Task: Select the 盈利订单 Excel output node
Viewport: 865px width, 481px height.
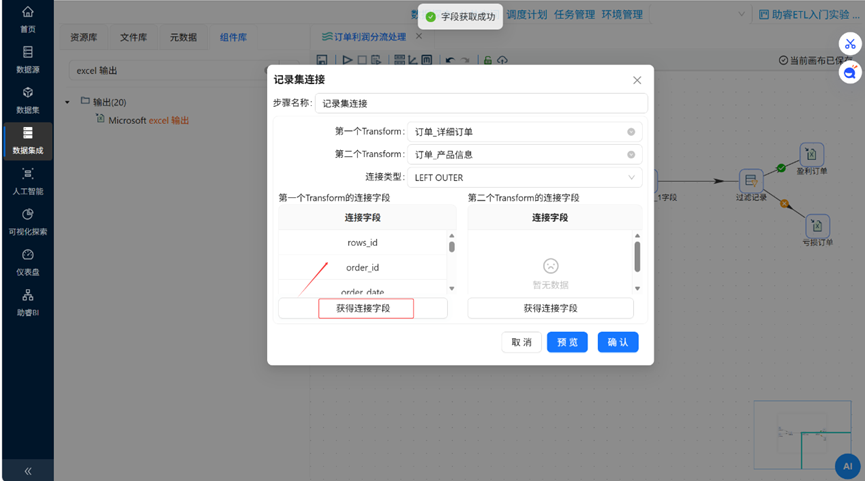Action: 811,154
